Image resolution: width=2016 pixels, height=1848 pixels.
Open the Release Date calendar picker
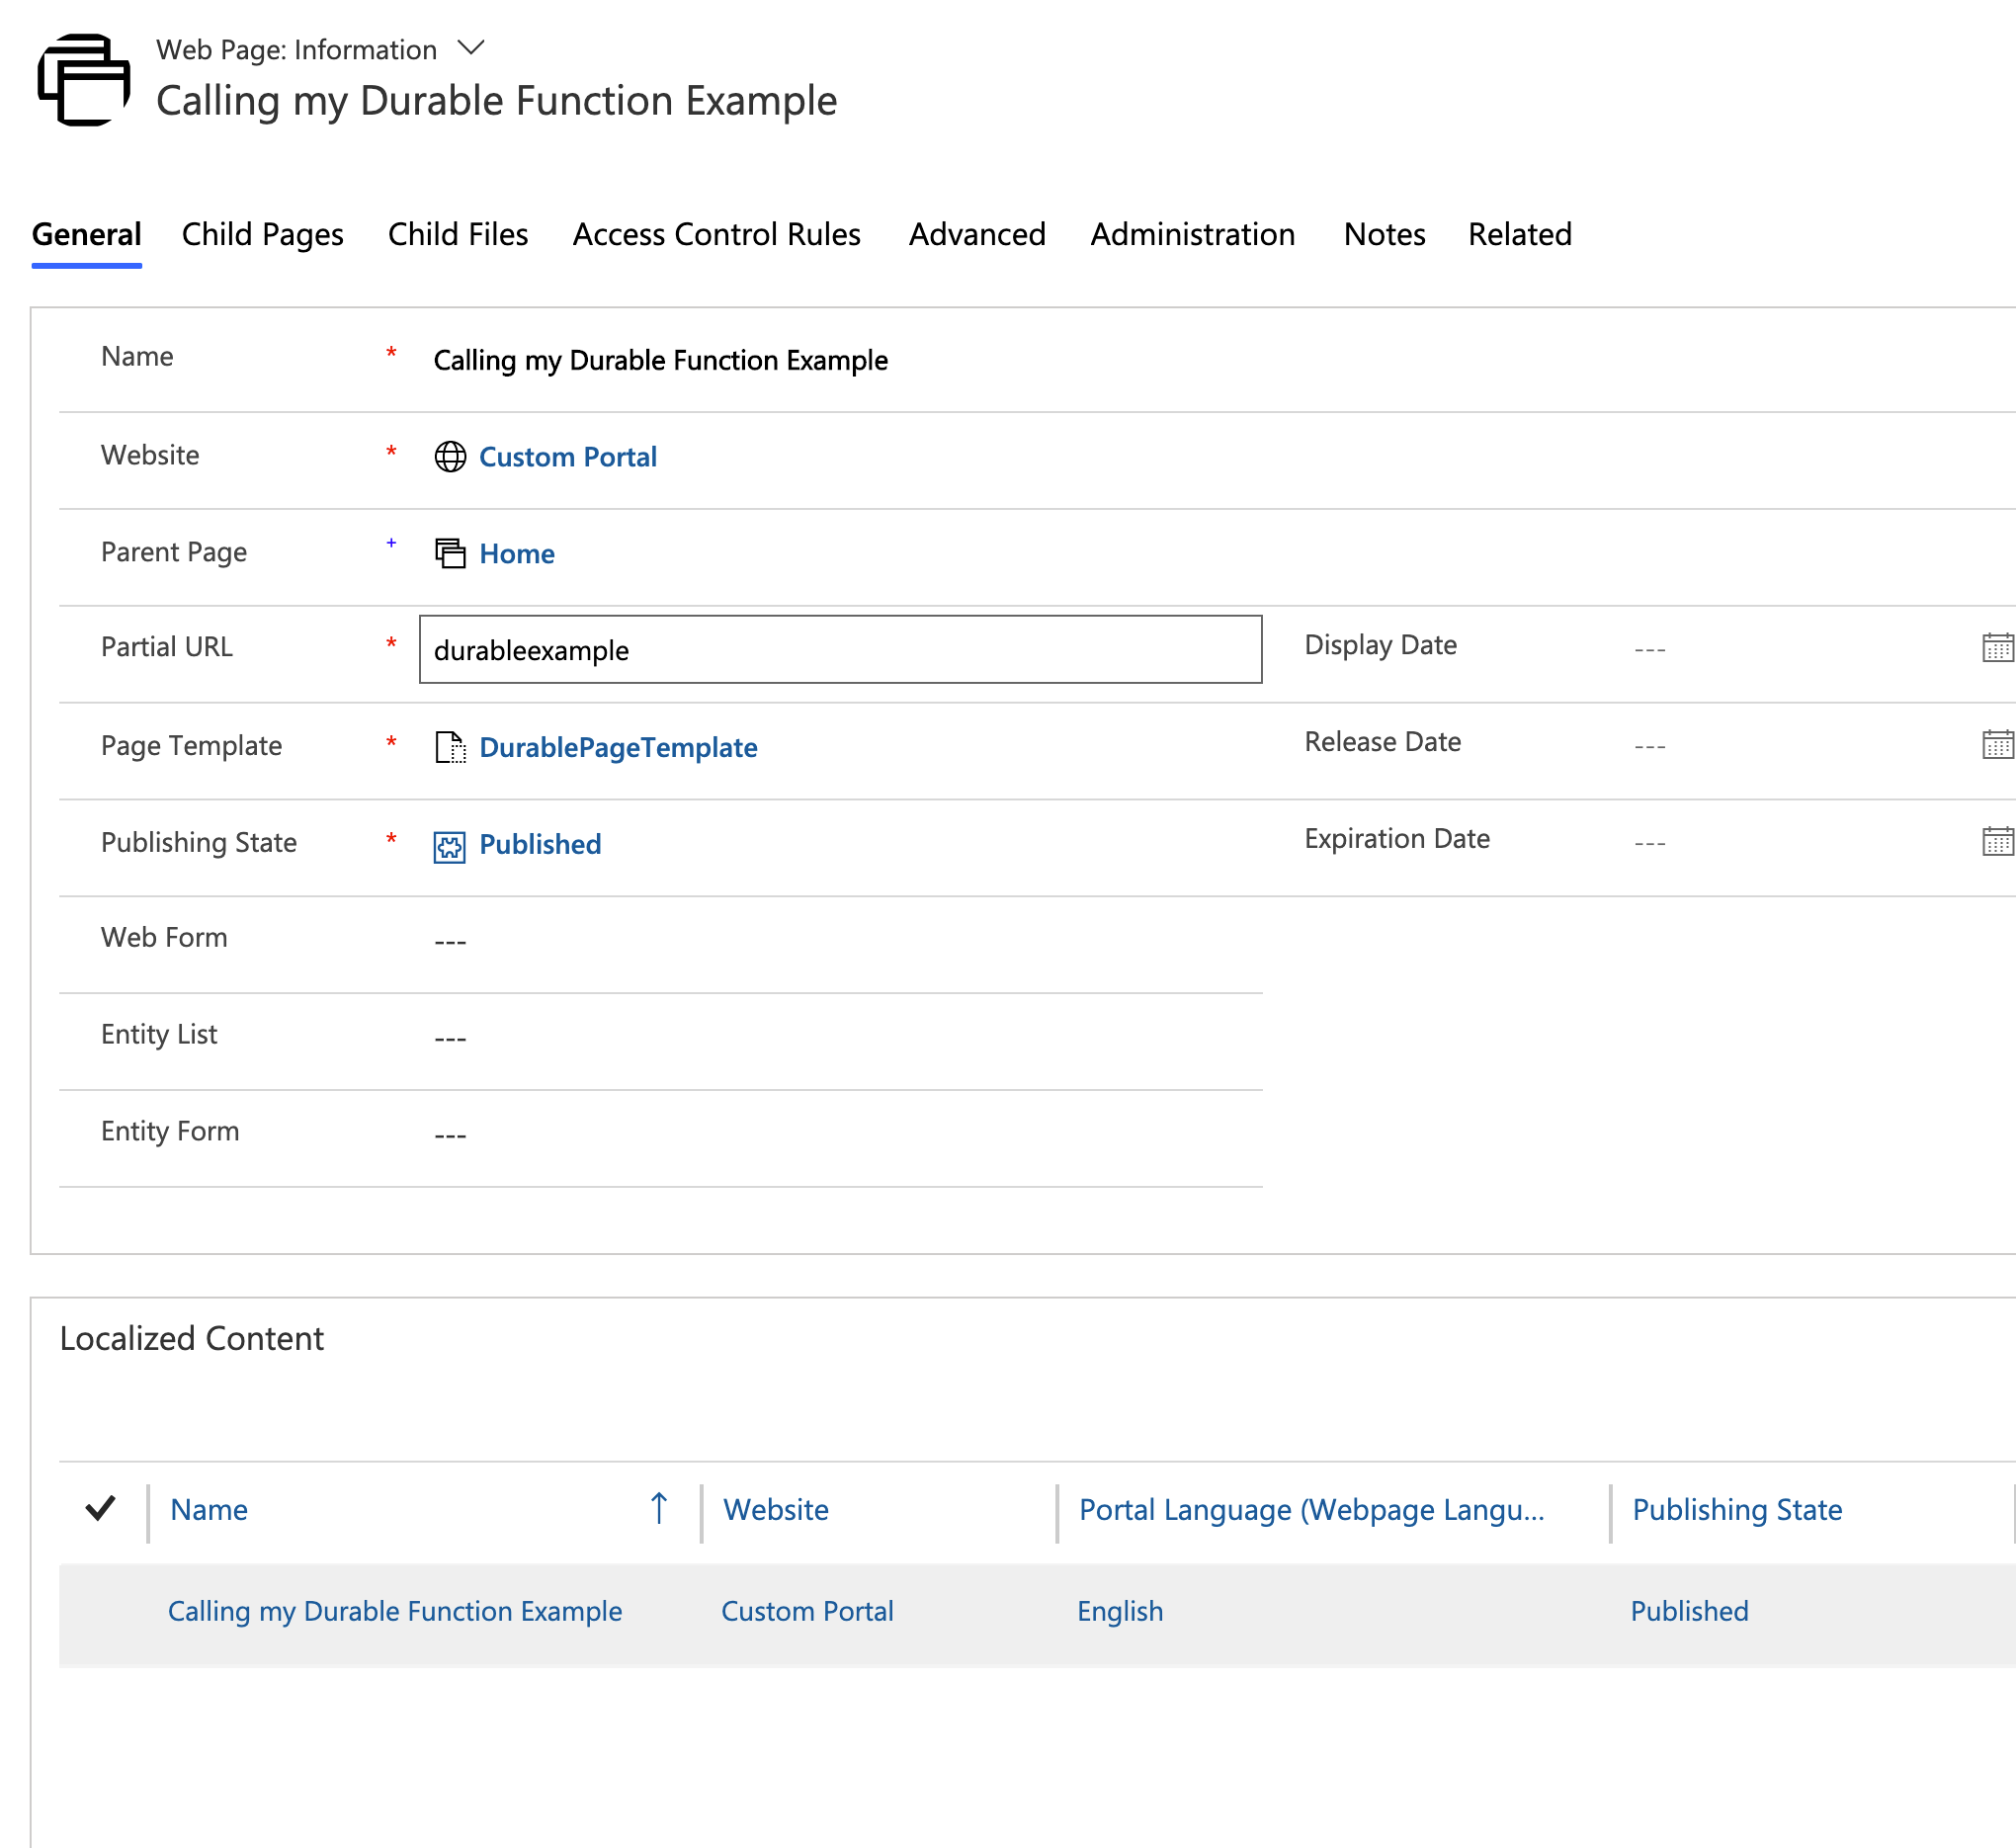[x=1996, y=745]
